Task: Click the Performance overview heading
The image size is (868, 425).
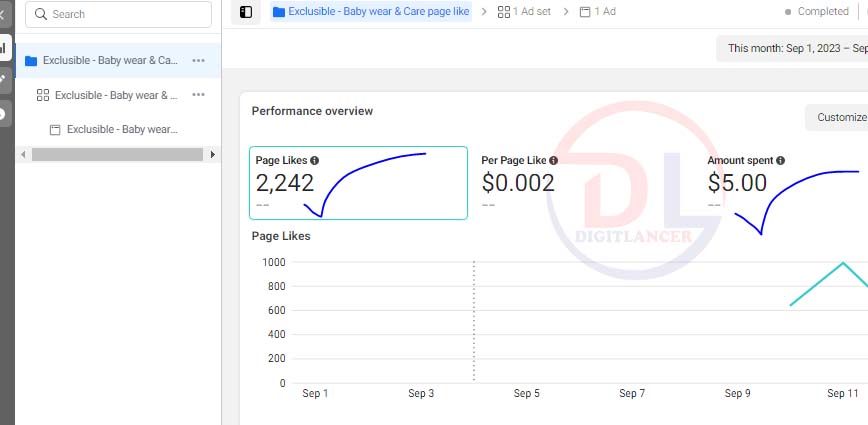Action: (x=312, y=111)
